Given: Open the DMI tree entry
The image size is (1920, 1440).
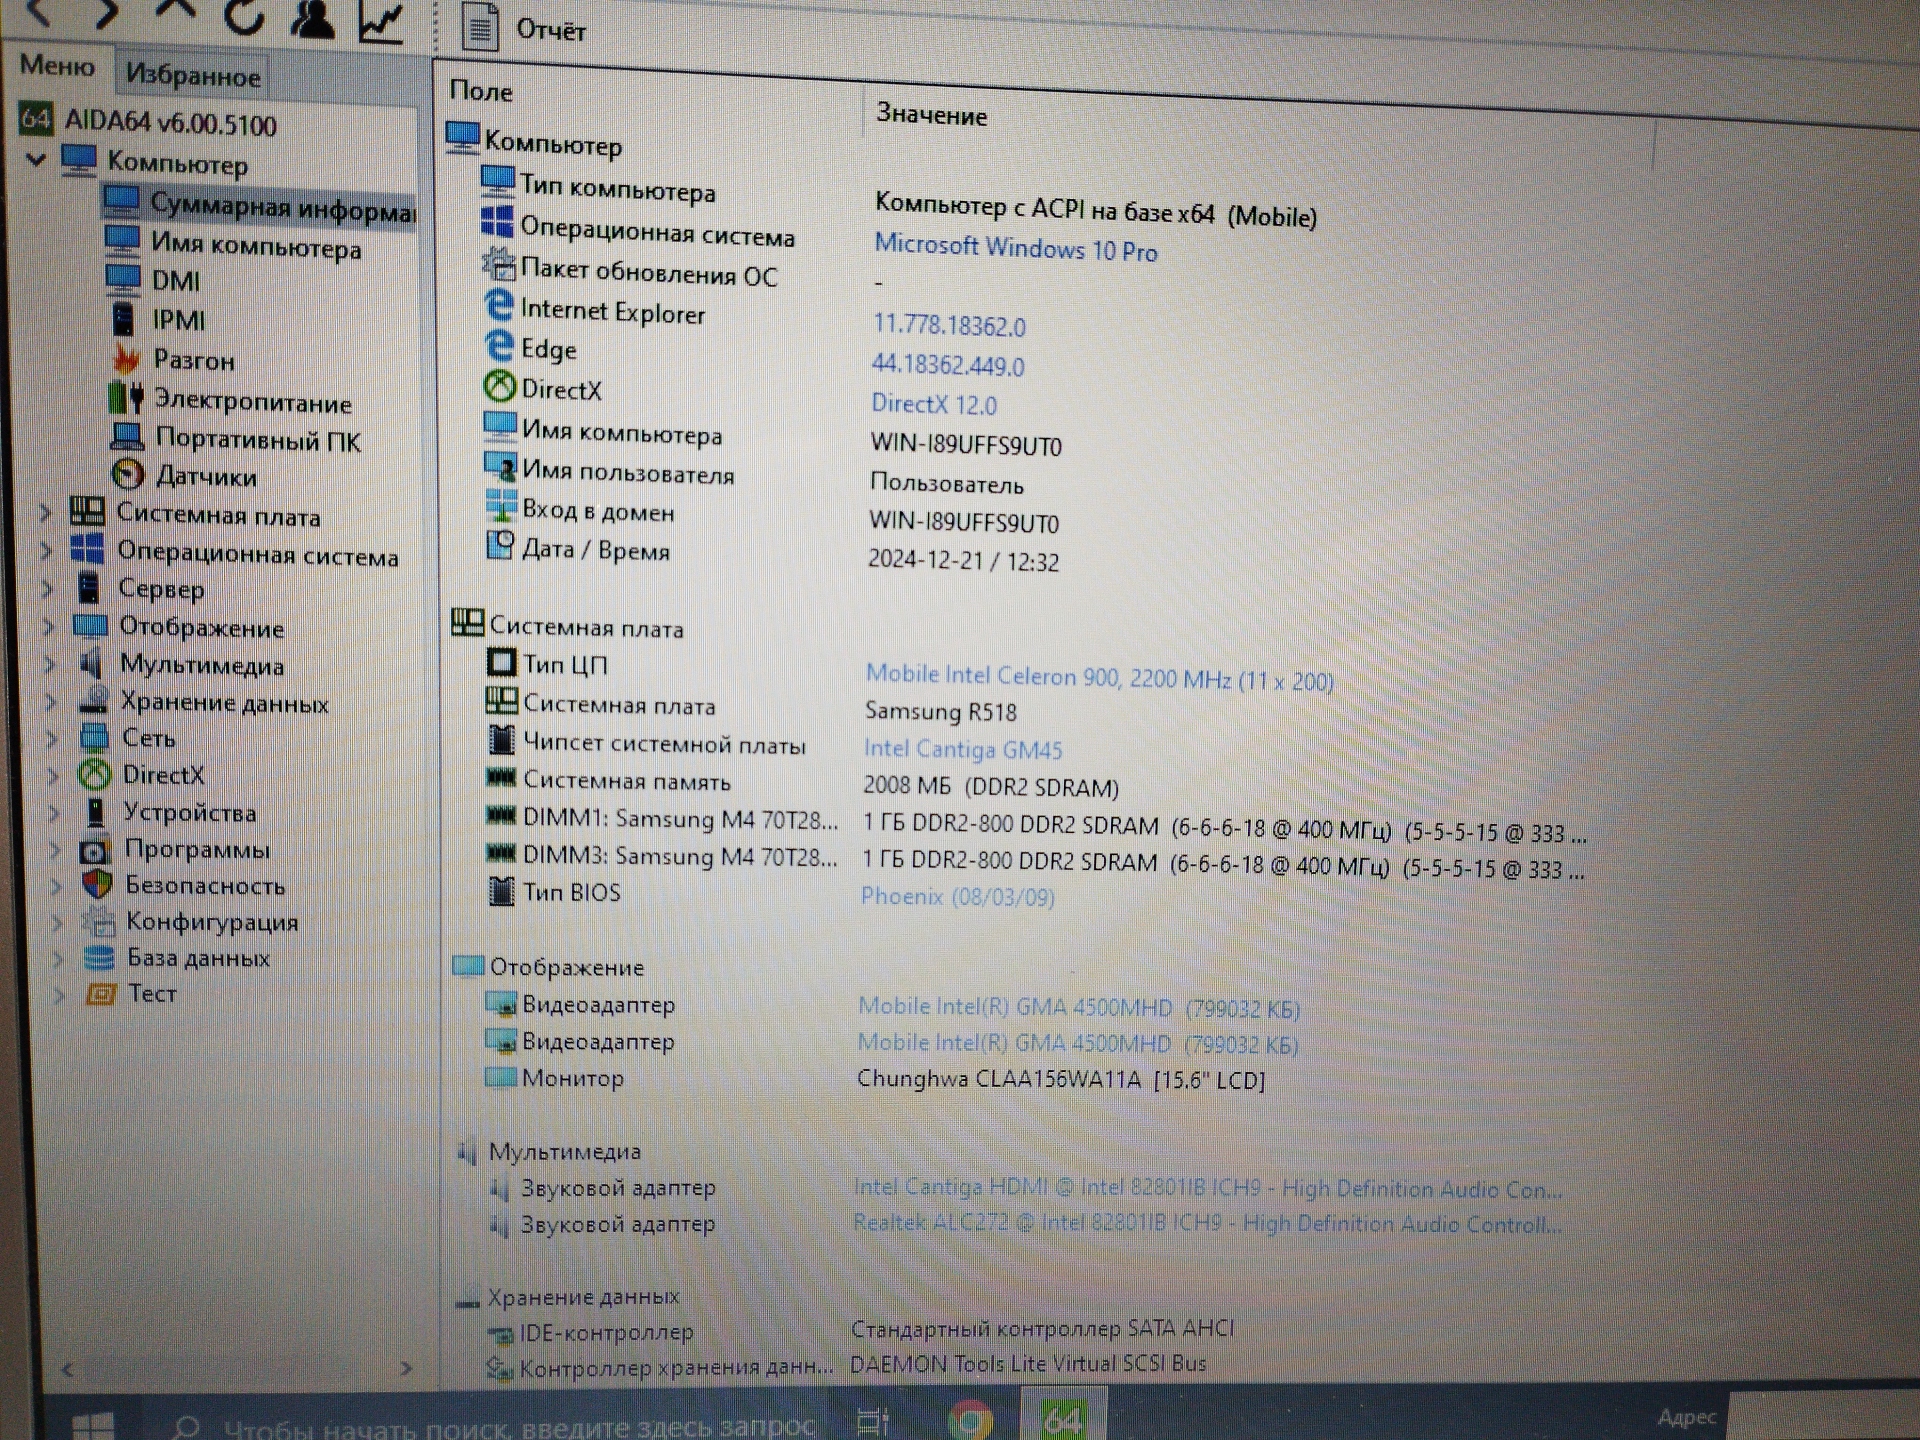Looking at the screenshot, I should point(175,281).
